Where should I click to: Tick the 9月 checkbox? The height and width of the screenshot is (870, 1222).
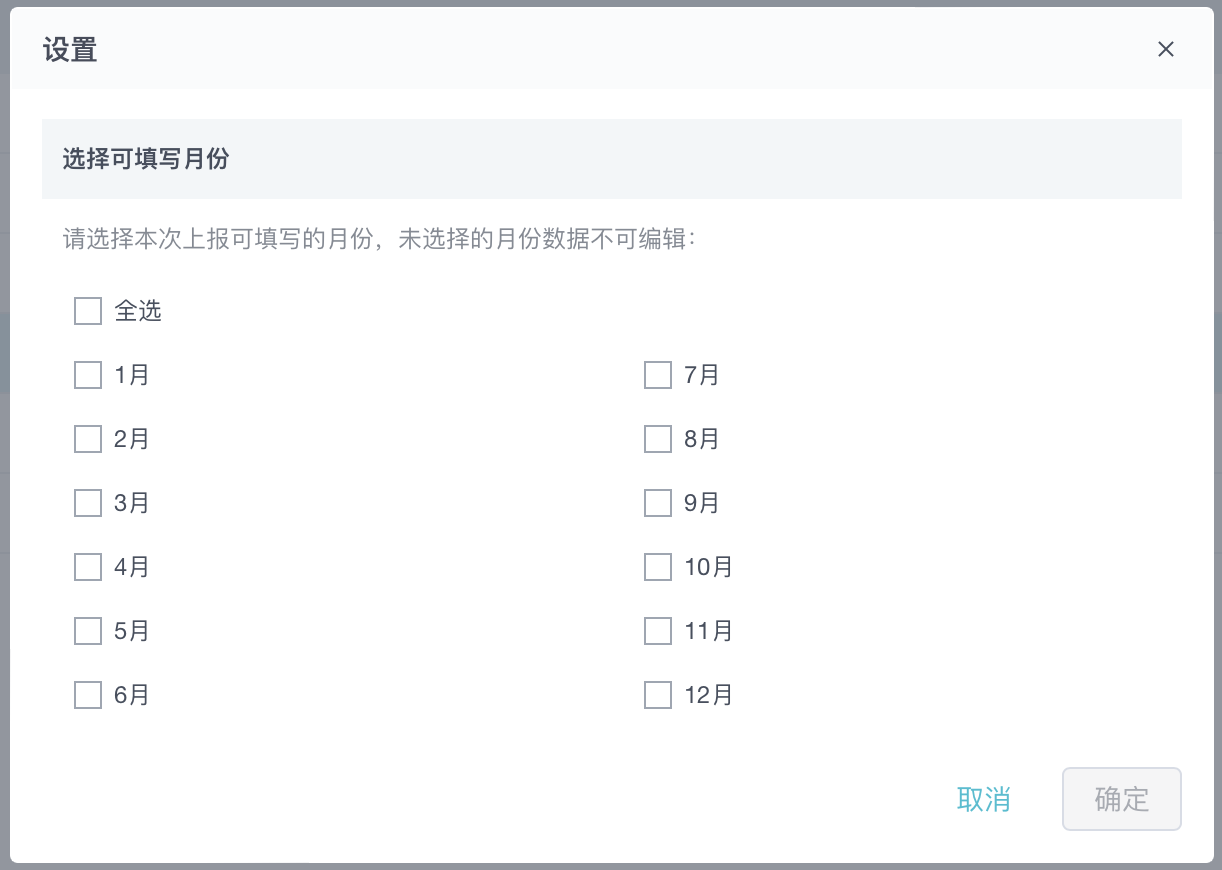pos(658,503)
